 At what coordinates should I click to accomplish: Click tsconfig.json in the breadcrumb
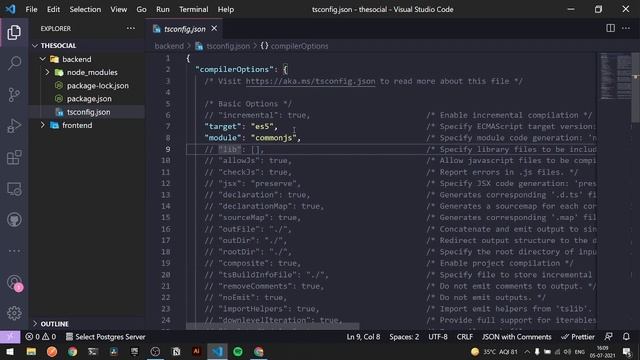pyautogui.click(x=228, y=46)
